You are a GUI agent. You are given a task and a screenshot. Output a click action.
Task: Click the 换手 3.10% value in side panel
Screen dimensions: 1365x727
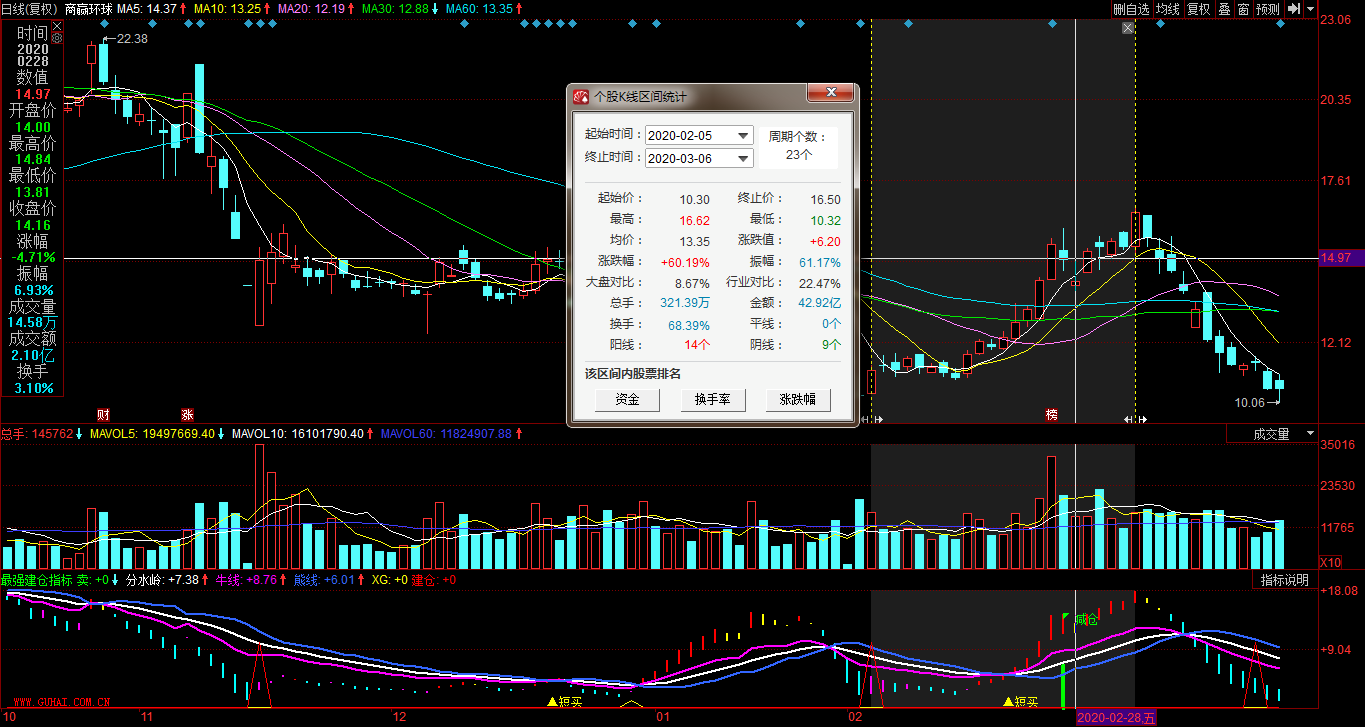(x=32, y=388)
